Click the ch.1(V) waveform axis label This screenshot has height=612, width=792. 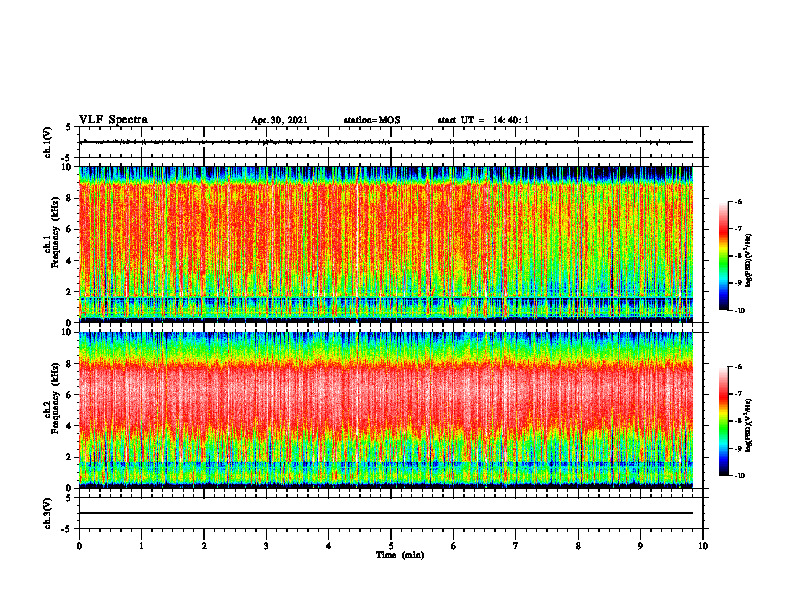point(48,142)
